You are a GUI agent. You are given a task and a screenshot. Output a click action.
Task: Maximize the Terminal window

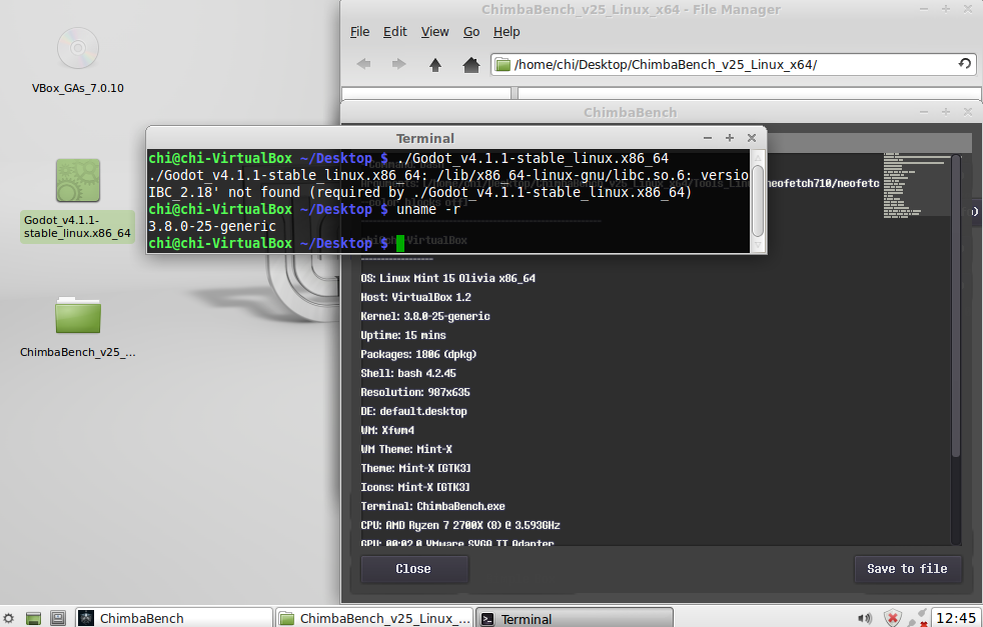tap(729, 138)
